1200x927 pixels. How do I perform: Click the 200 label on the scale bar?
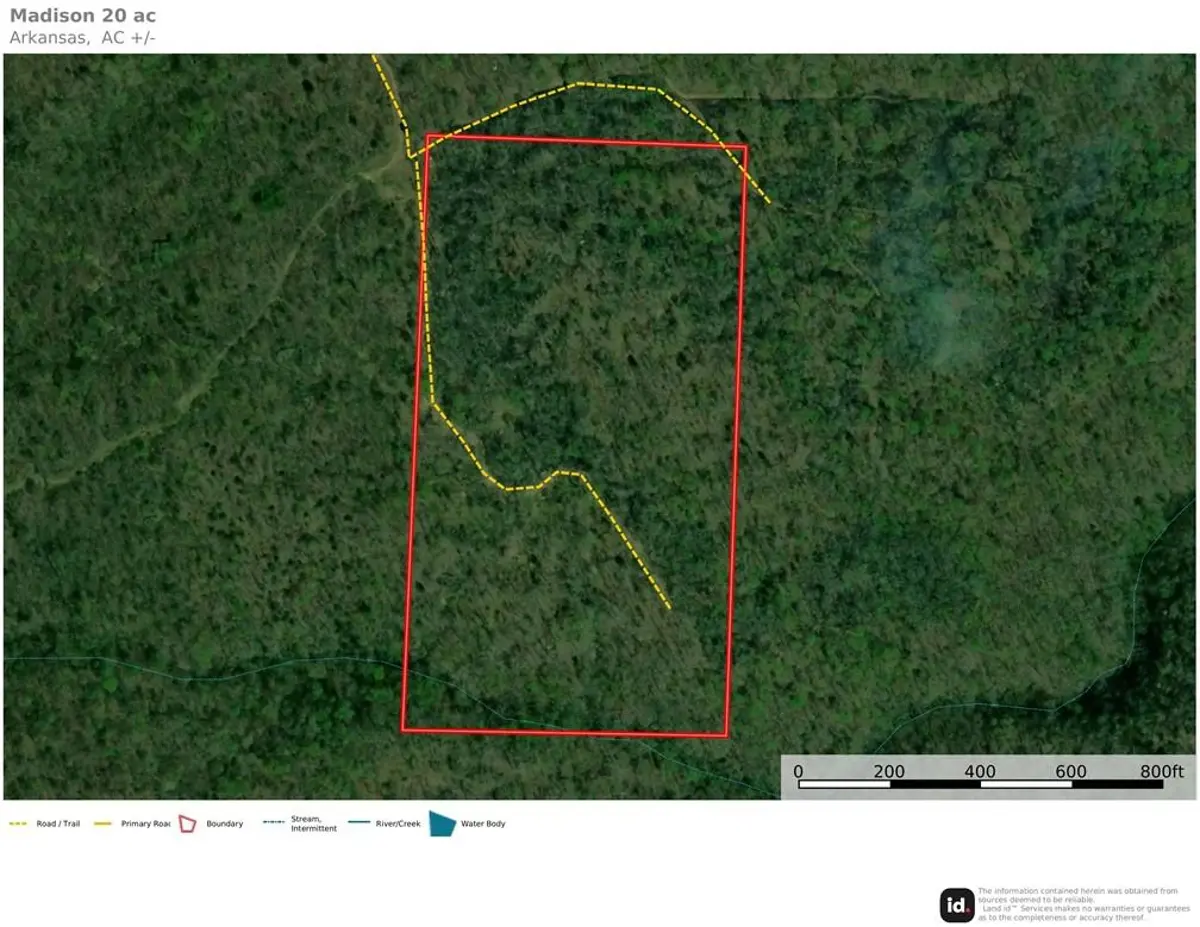(x=889, y=771)
